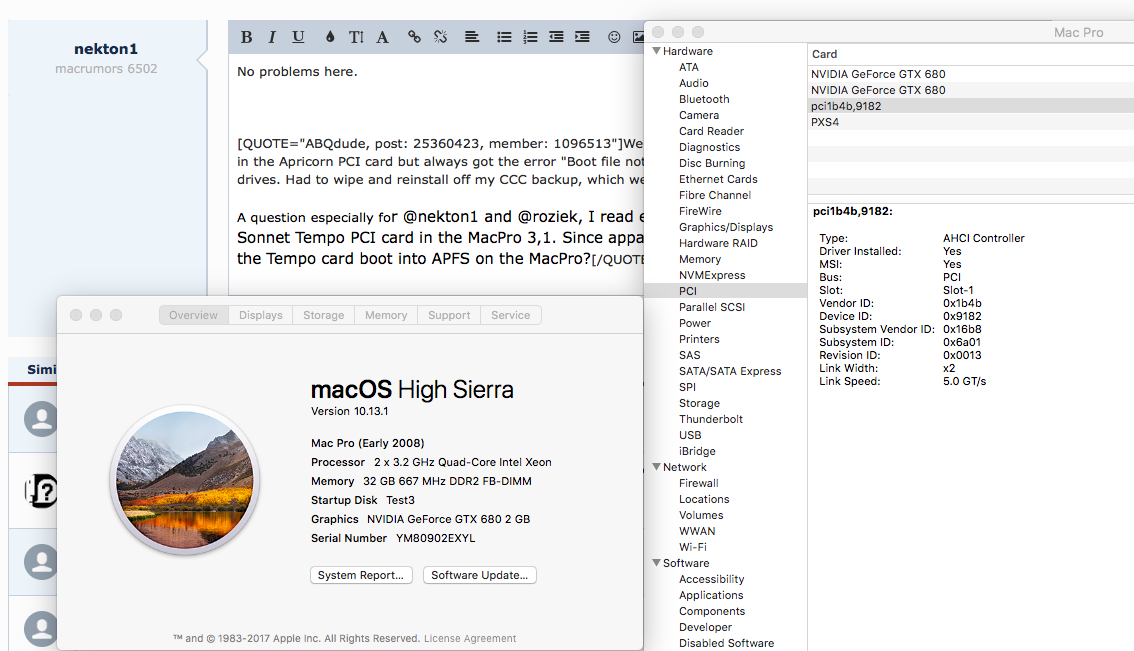Select Bluetooth in System Report sidebar
This screenshot has height=651, width=1134.
point(704,99)
